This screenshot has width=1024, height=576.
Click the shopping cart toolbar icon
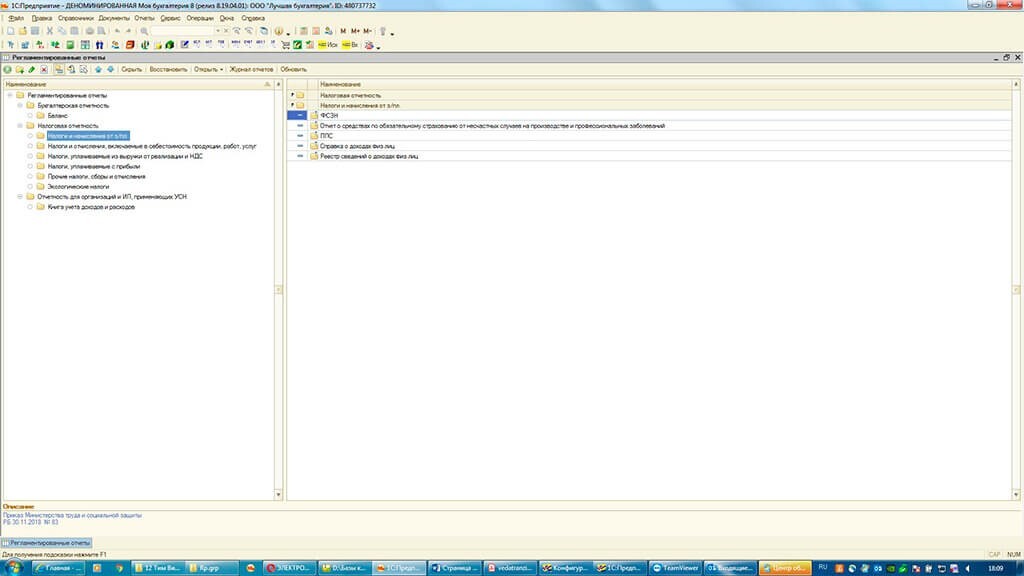285,45
